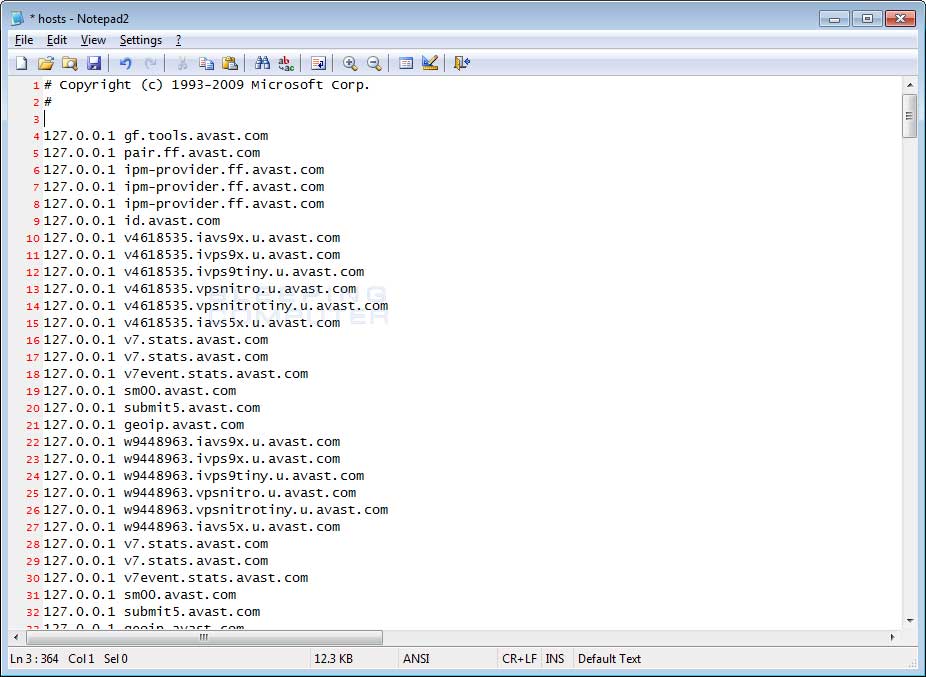Click the pair.ff.avast.com entry

(x=192, y=153)
